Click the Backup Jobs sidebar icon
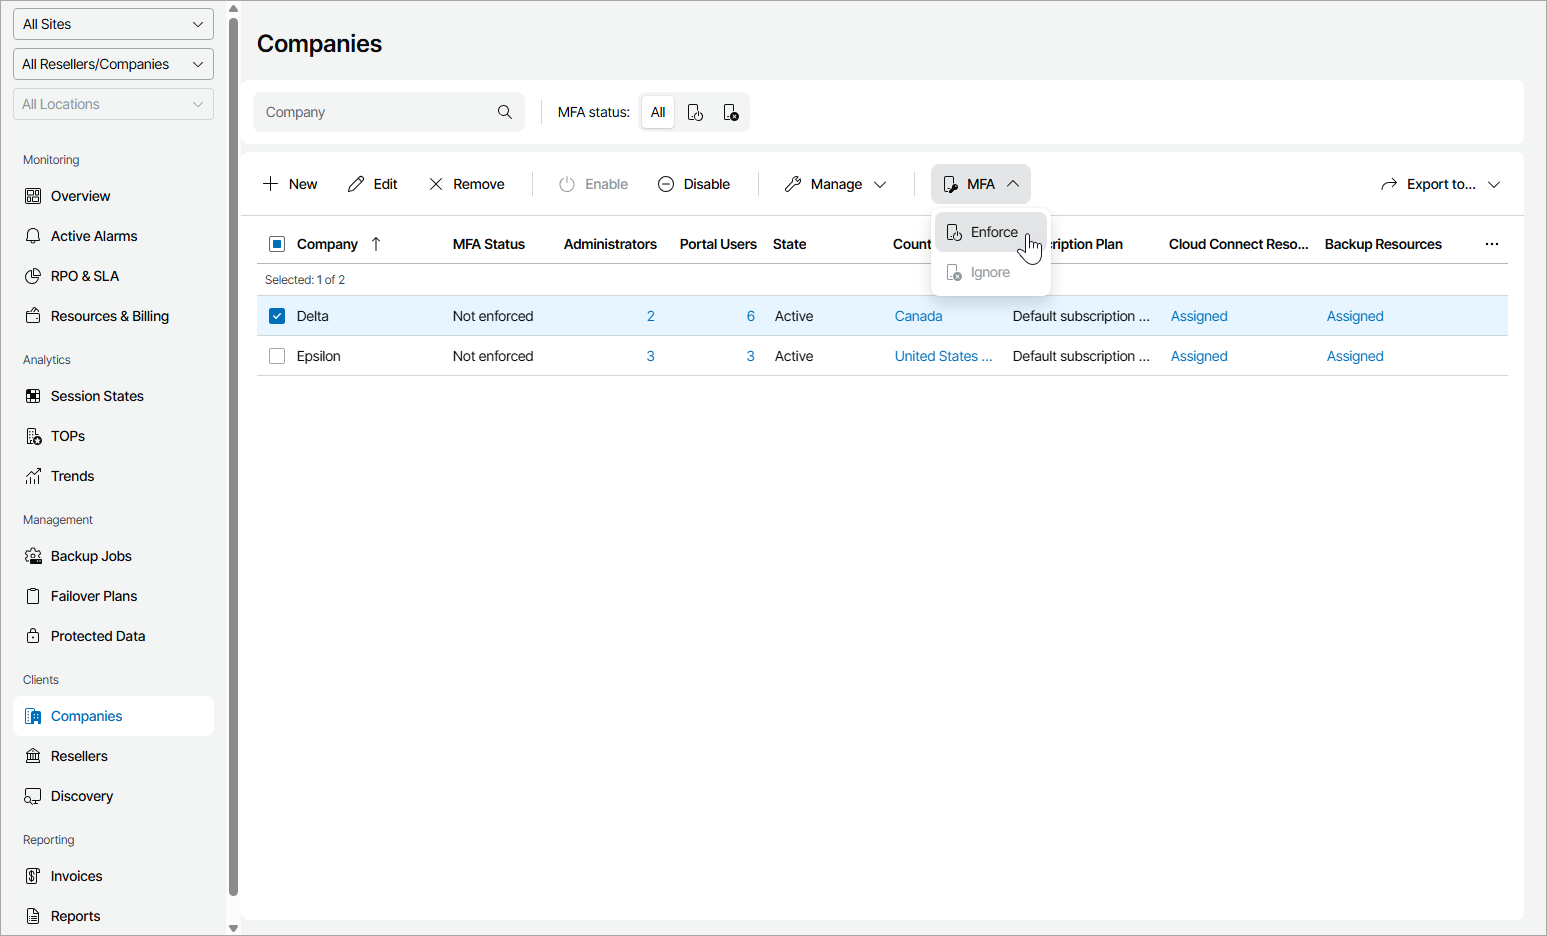This screenshot has height=936, width=1547. point(33,556)
